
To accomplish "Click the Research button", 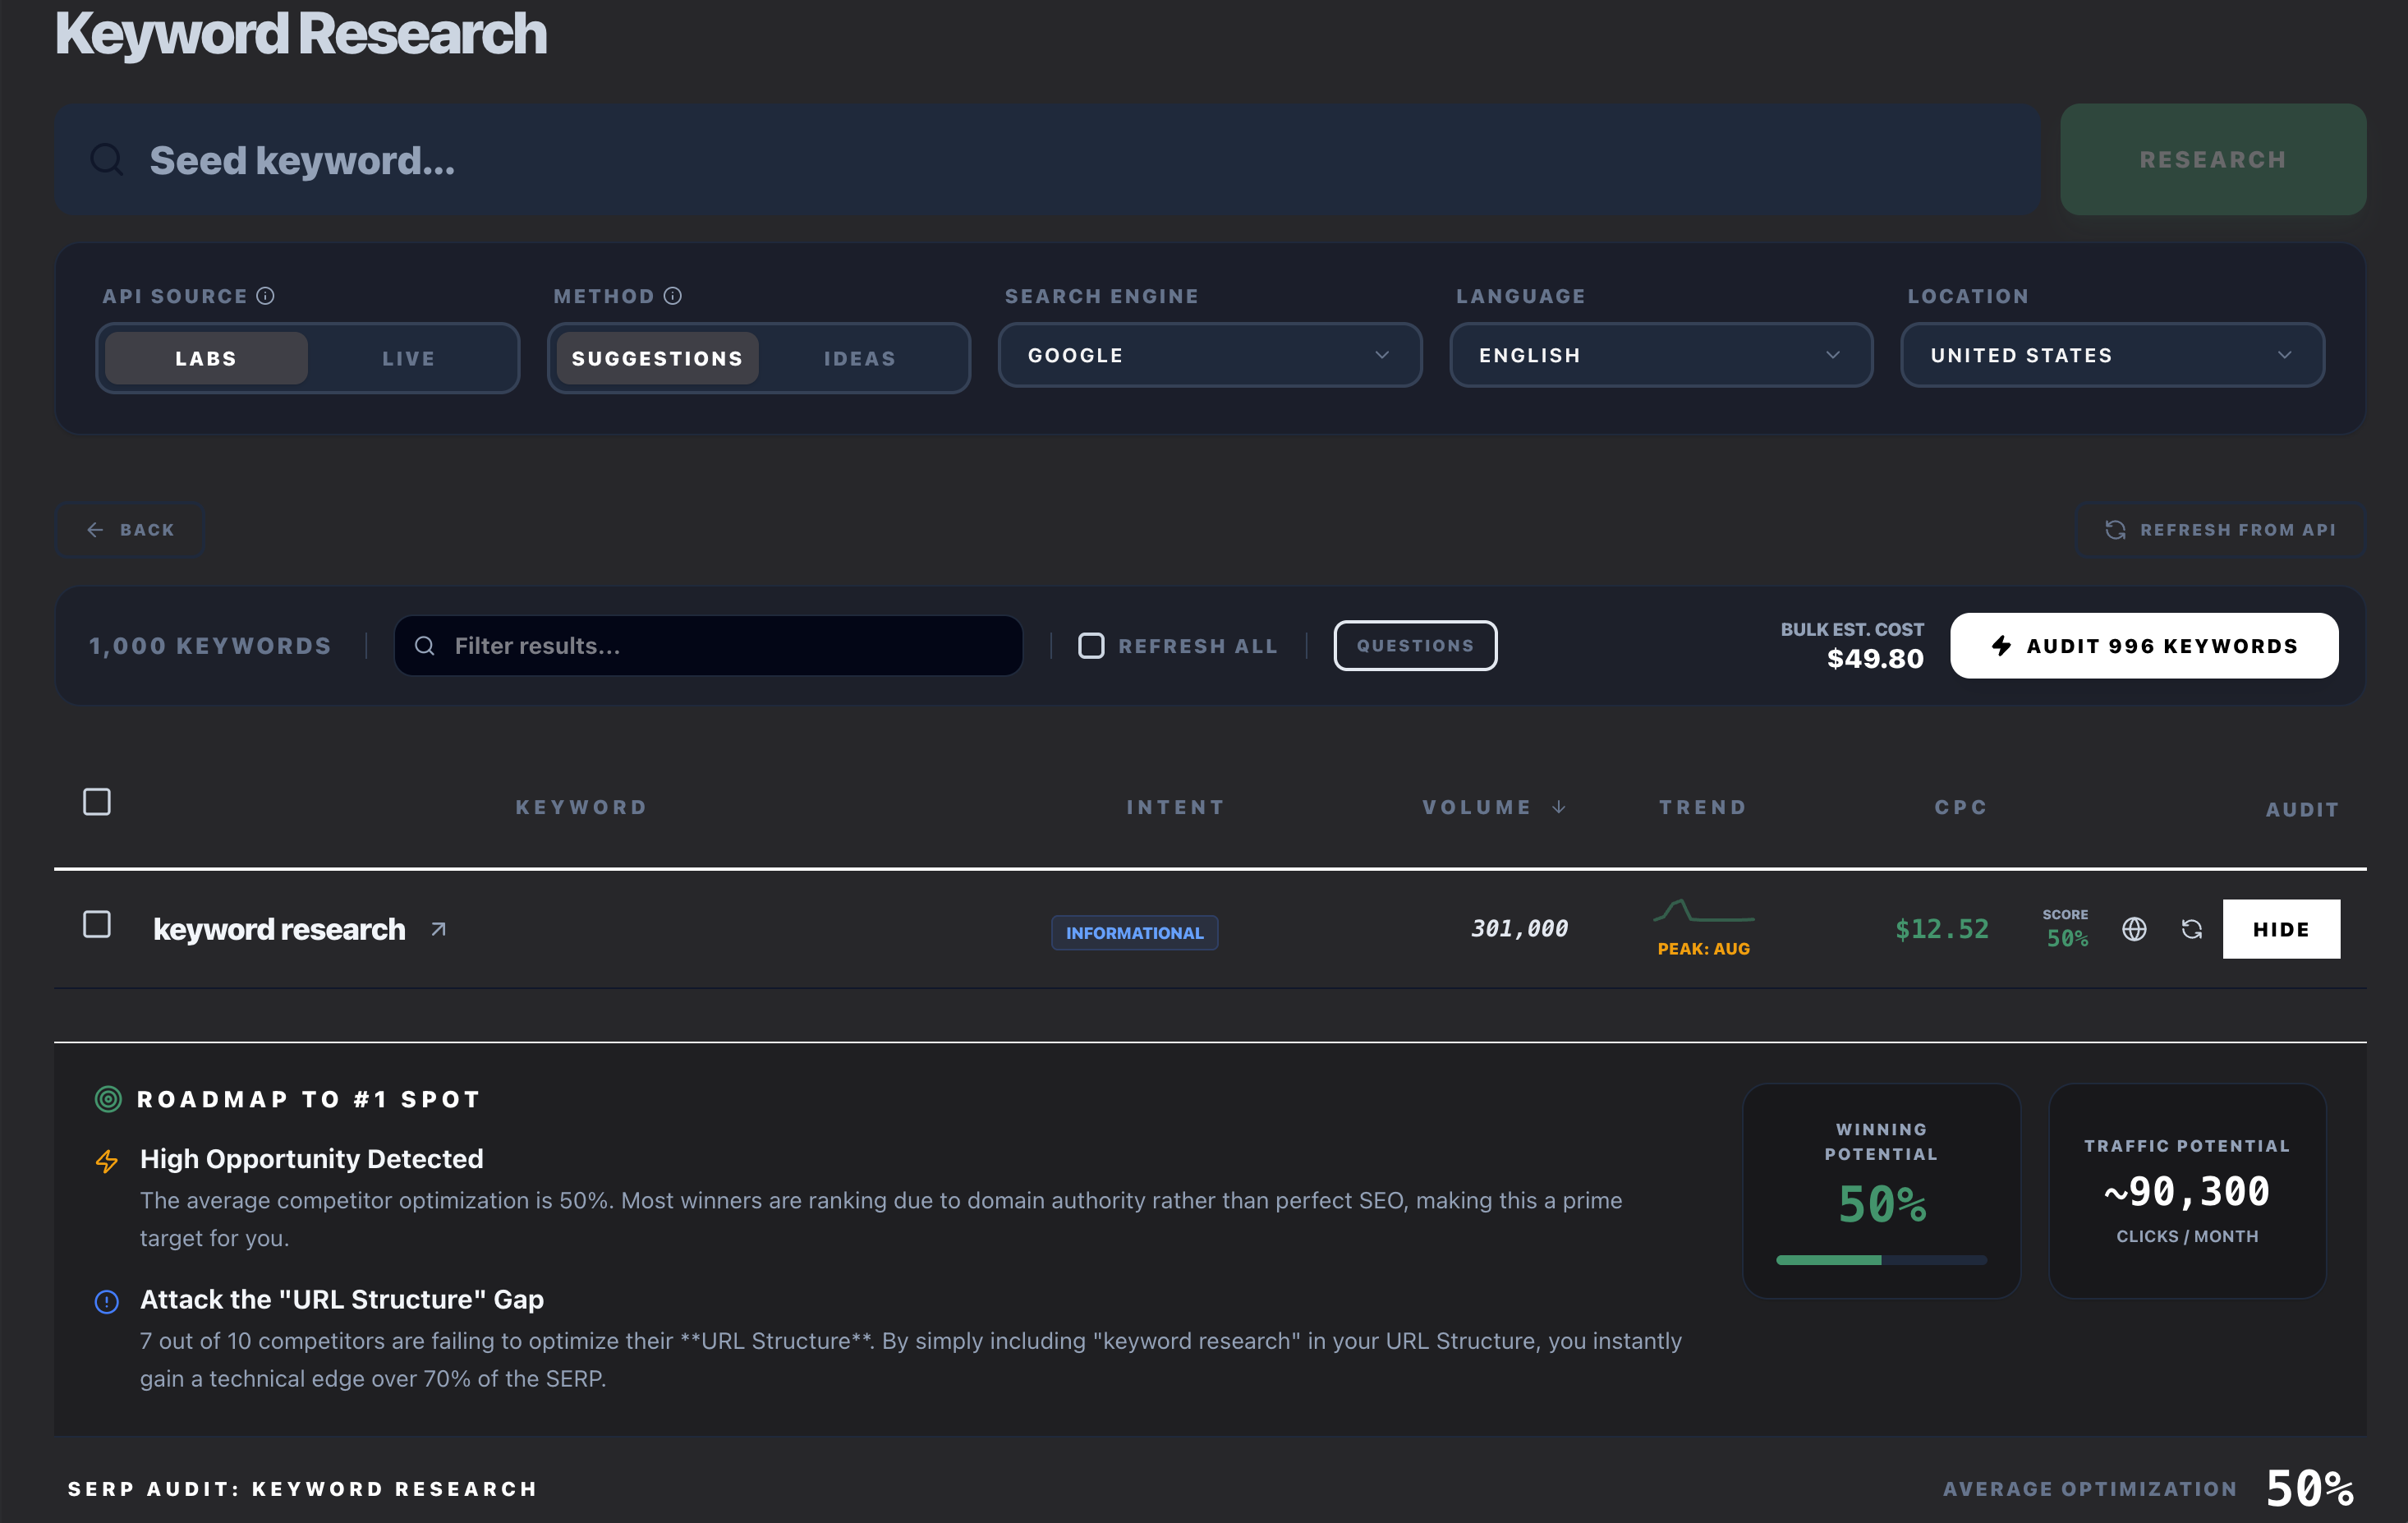I will [x=2213, y=159].
